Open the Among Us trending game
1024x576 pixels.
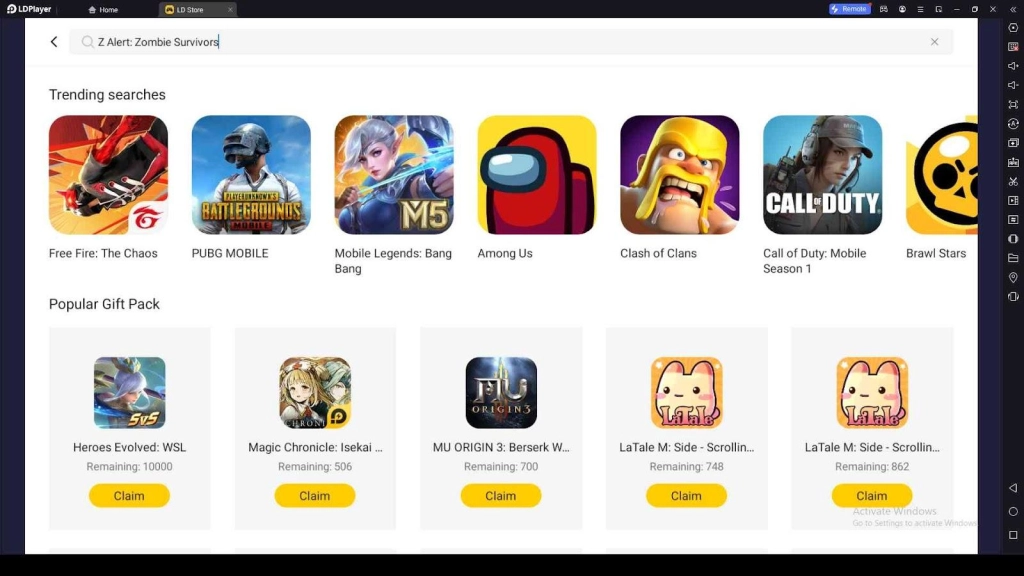[x=536, y=175]
